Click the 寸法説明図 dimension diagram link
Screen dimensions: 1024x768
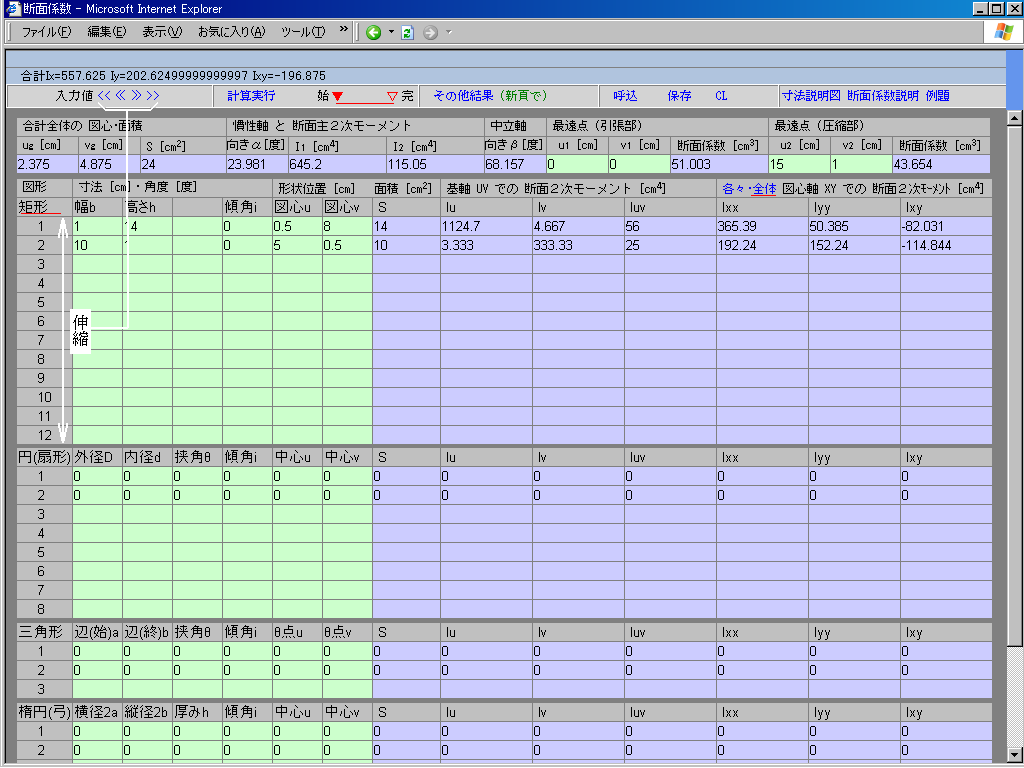(811, 96)
